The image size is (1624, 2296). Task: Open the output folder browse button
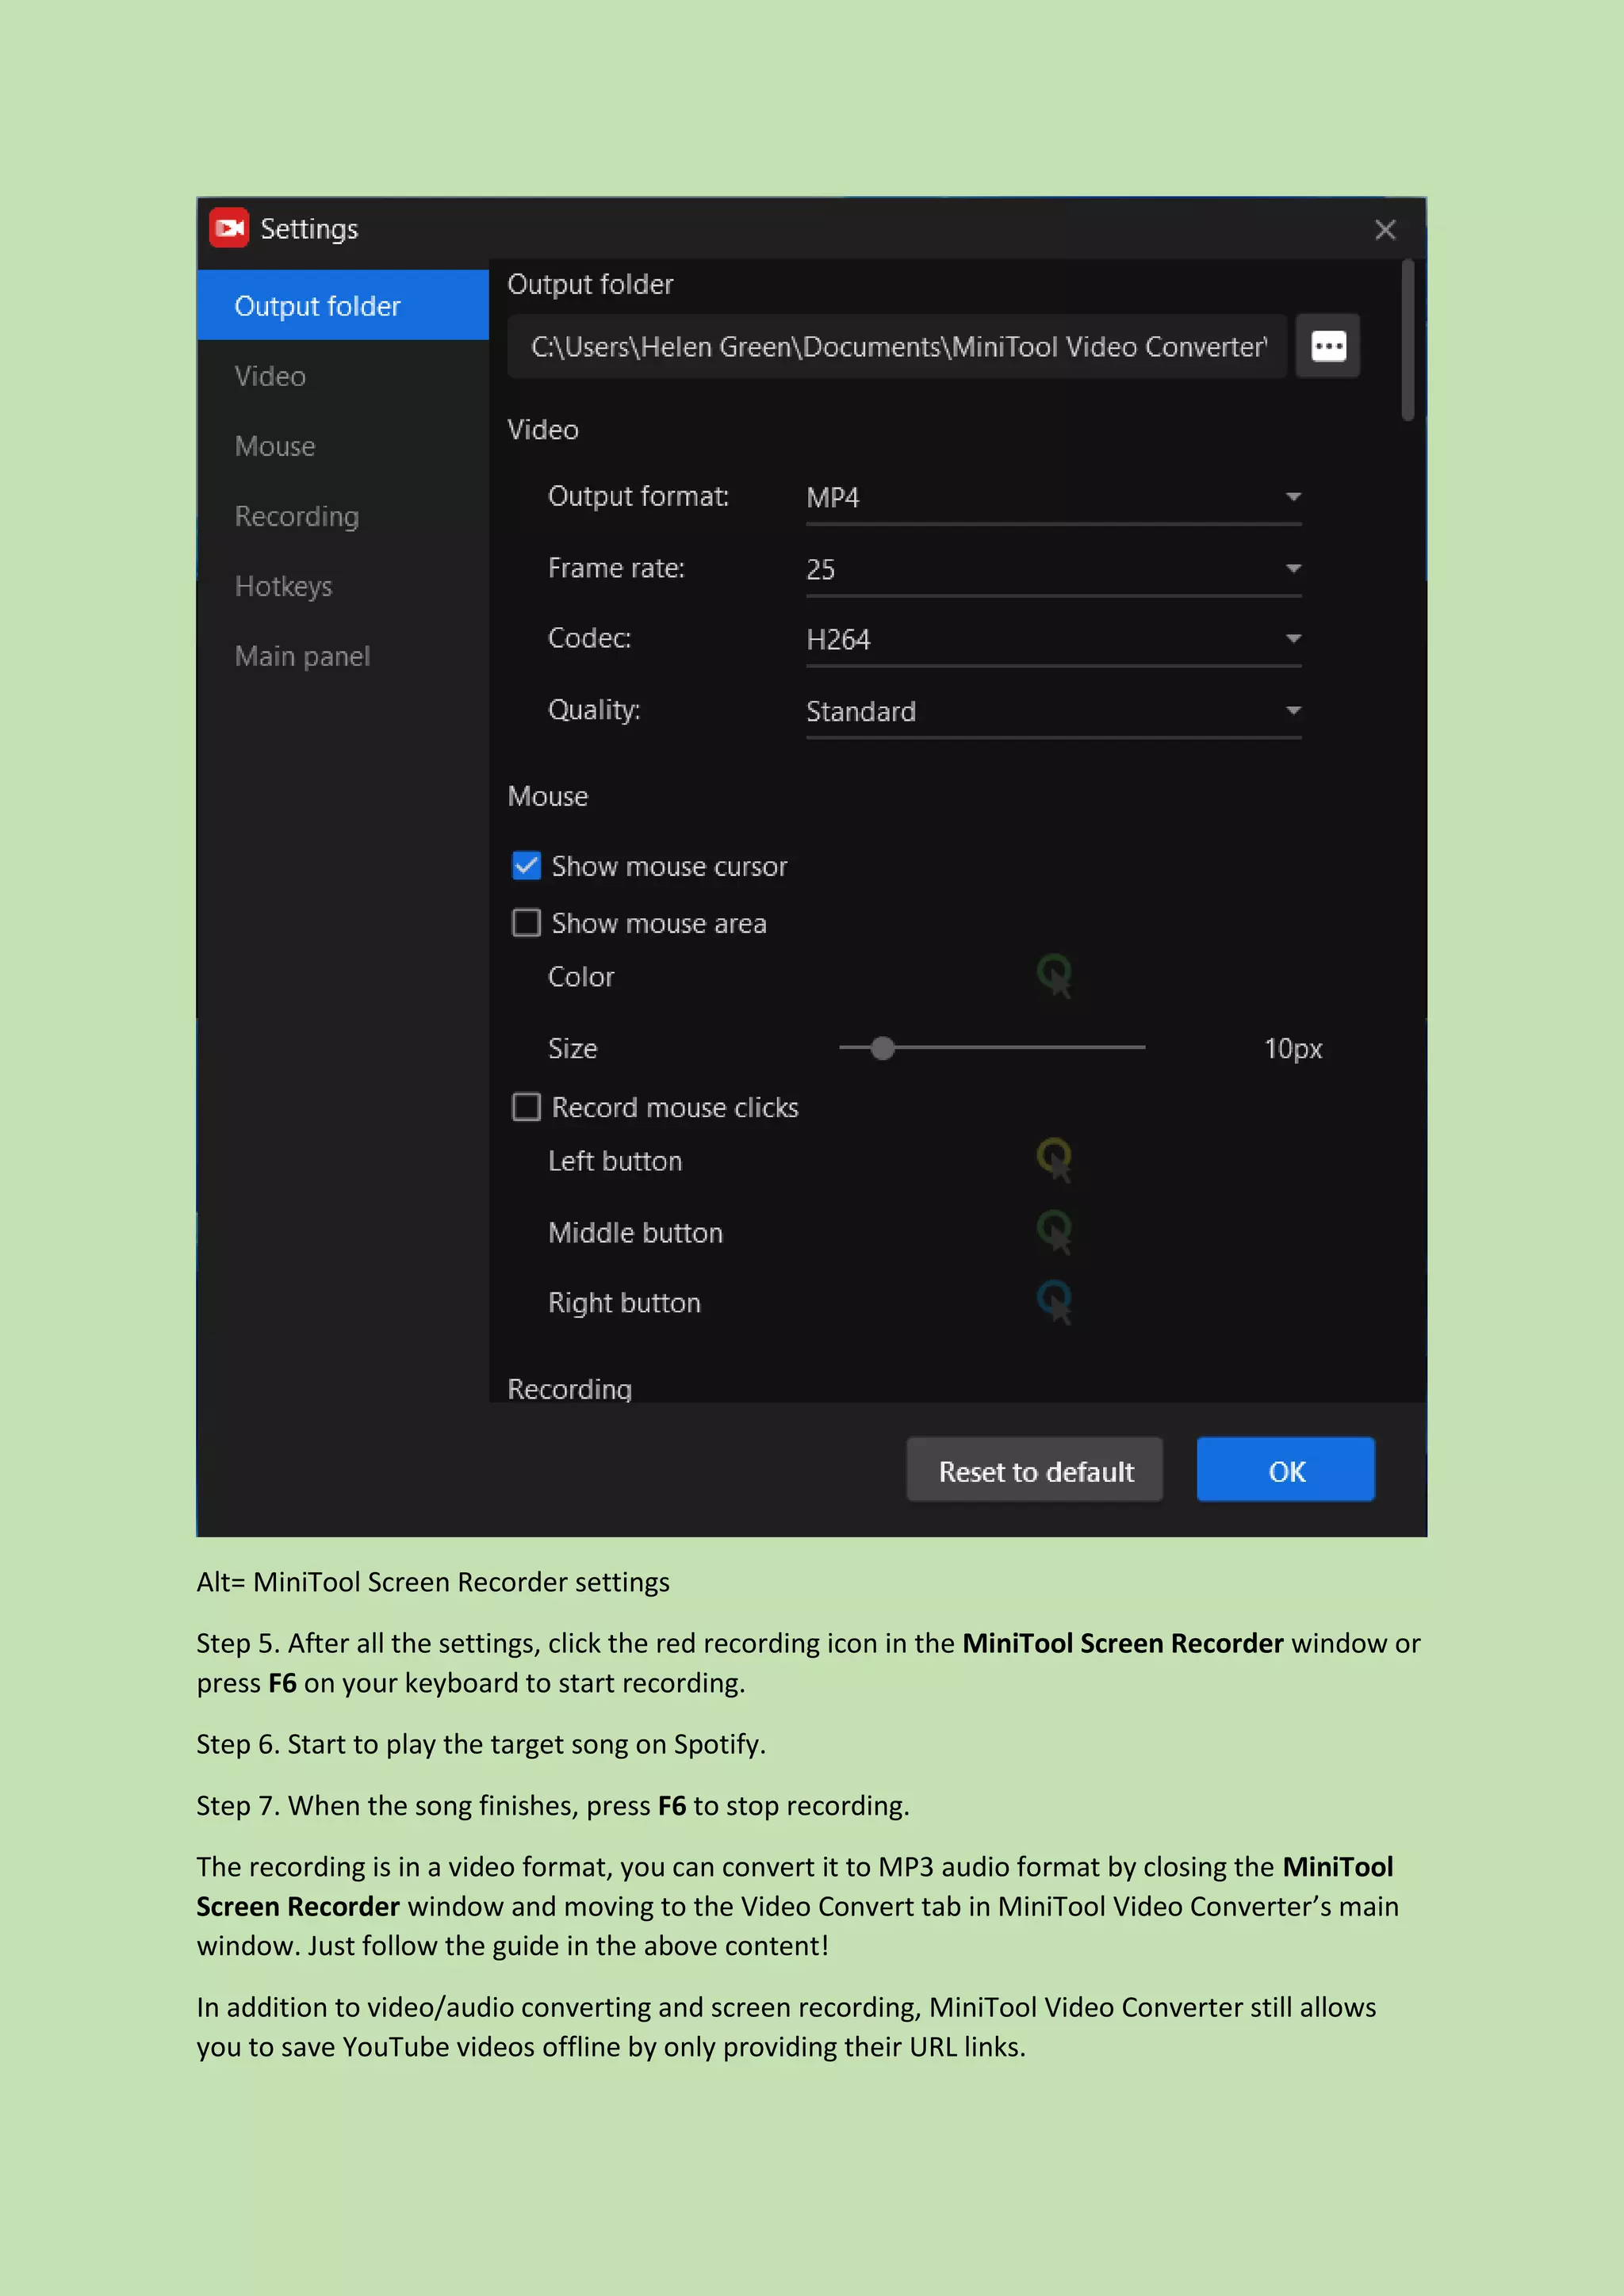point(1327,346)
